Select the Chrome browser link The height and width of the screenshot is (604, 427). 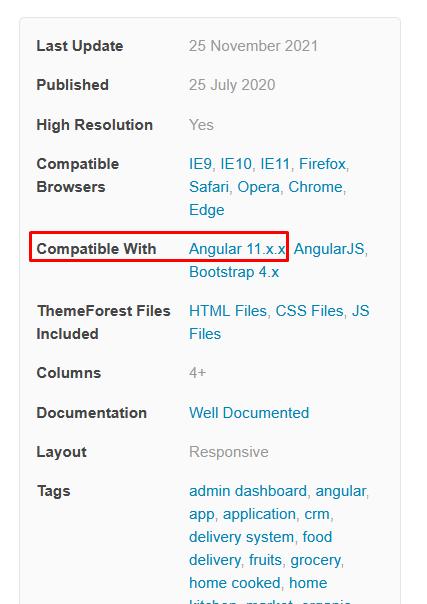point(315,187)
